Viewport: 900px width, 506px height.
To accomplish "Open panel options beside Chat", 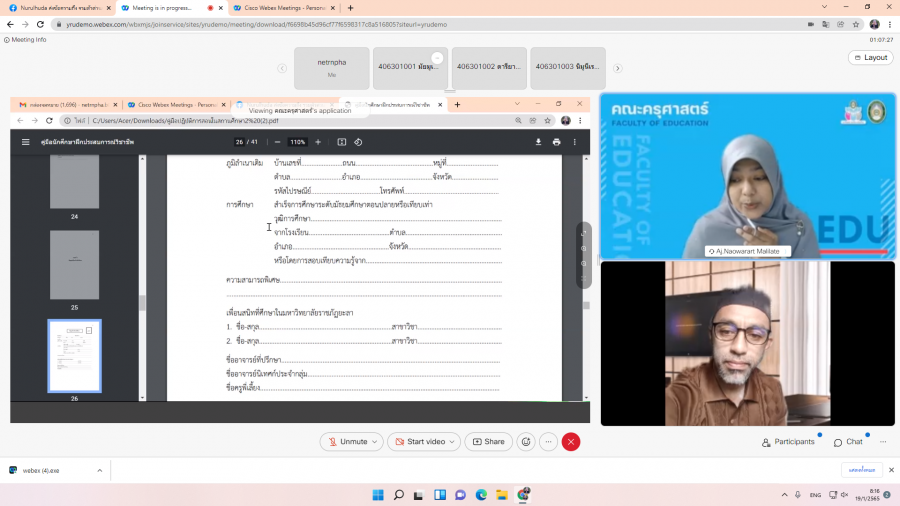I will [x=883, y=442].
